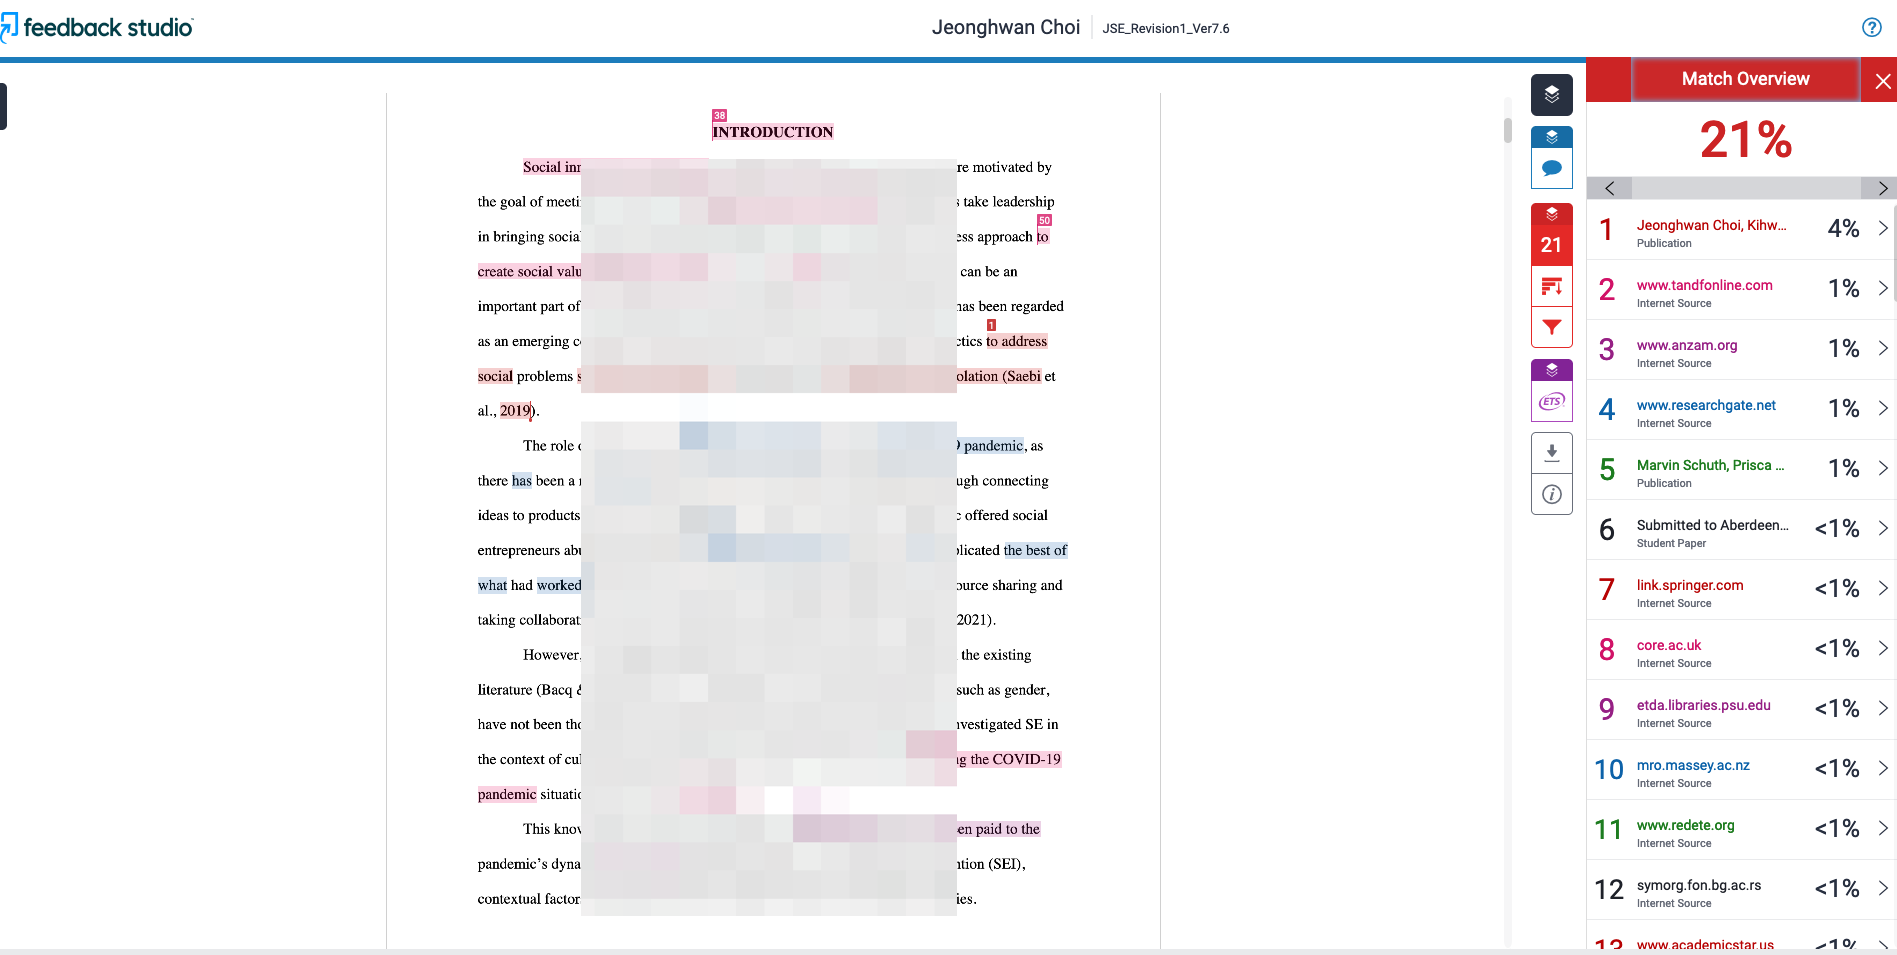Click the feedback studio logo
Viewport: 1897px width, 955px height.
point(97,28)
